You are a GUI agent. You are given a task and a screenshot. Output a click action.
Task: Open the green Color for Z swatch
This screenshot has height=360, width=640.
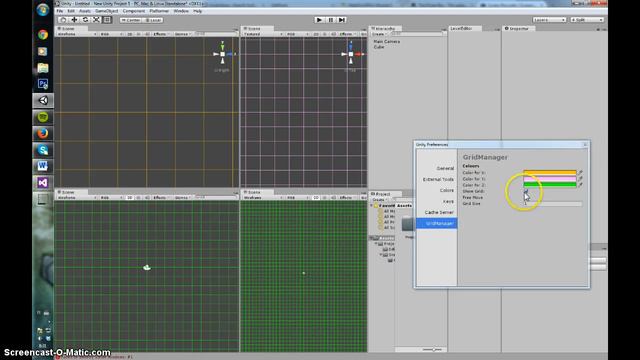[x=550, y=185]
